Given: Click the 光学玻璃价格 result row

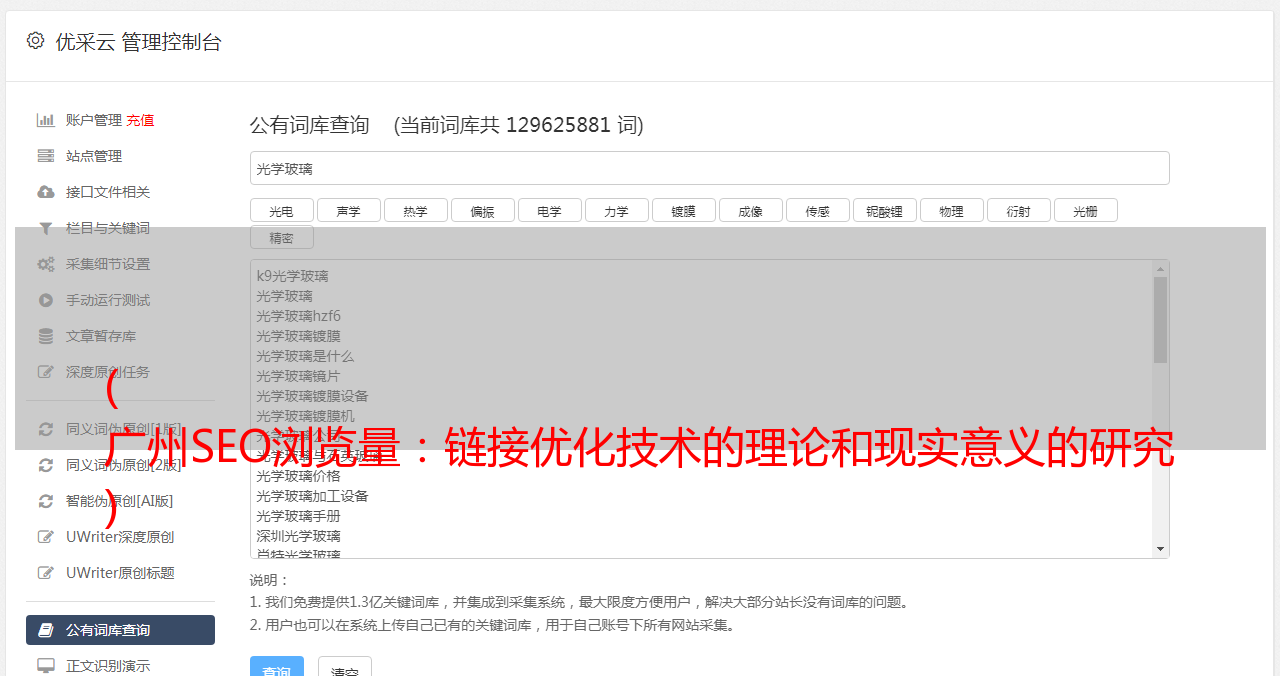Looking at the screenshot, I should (298, 476).
